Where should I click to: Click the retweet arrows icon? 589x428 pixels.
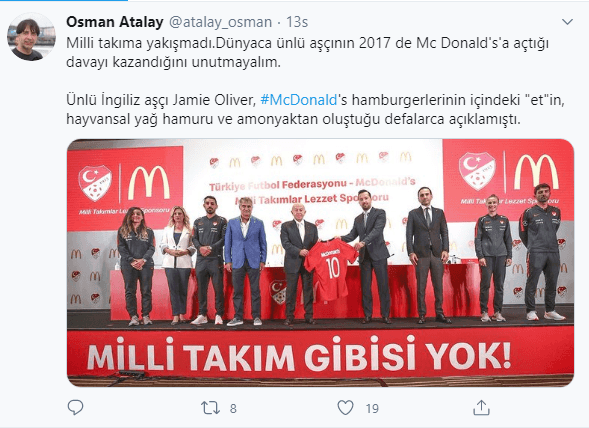210,408
